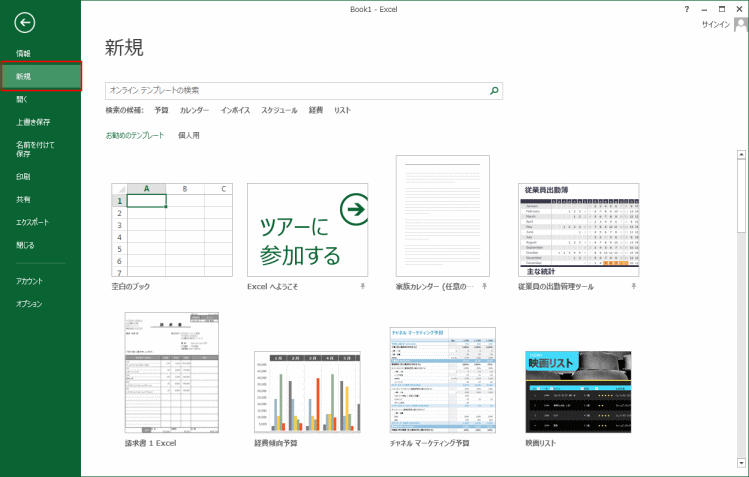Click the back arrow circle icon

(x=24, y=22)
